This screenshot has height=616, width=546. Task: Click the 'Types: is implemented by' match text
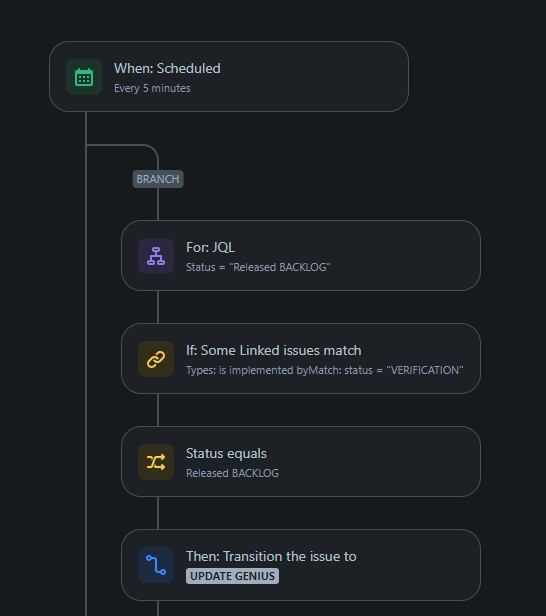pos(247,370)
